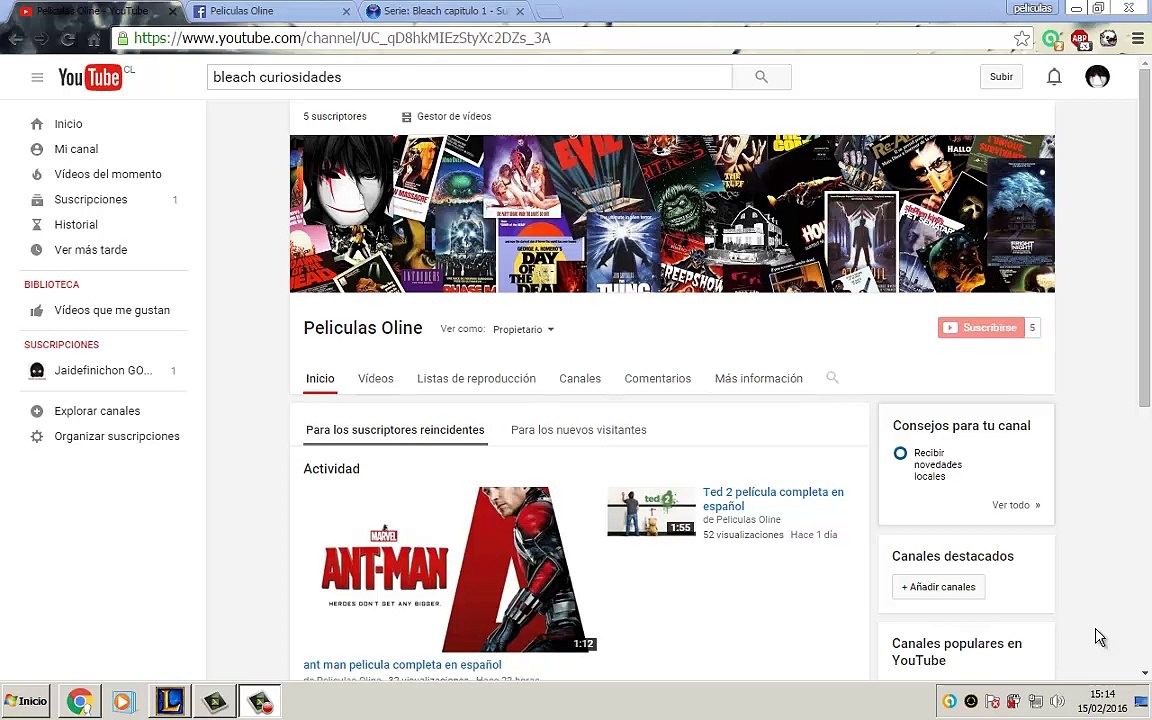1152x720 pixels.
Task: Open the Ver todo link
Action: (x=1015, y=505)
